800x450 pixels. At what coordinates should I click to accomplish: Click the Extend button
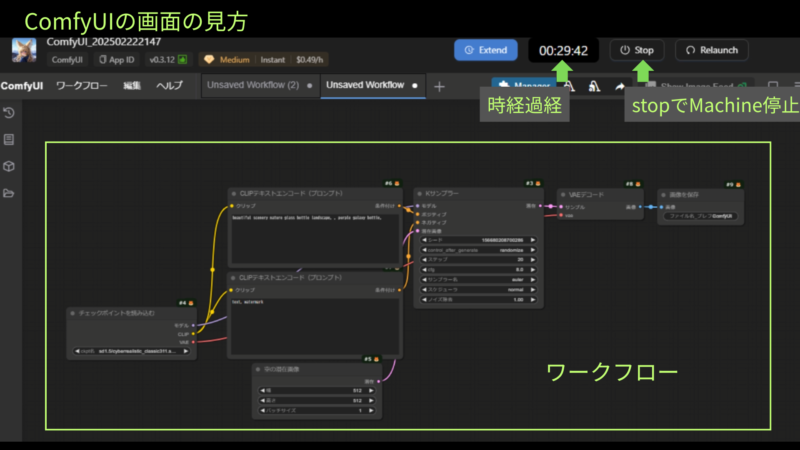pyautogui.click(x=486, y=50)
